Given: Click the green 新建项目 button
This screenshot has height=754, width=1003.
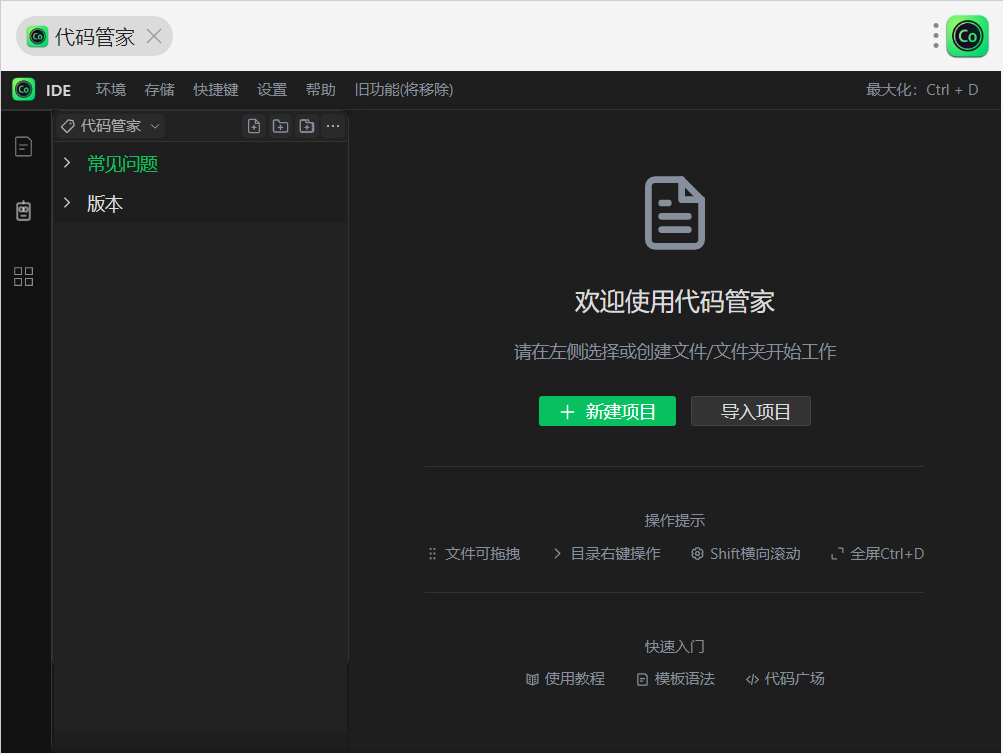Looking at the screenshot, I should coord(607,412).
